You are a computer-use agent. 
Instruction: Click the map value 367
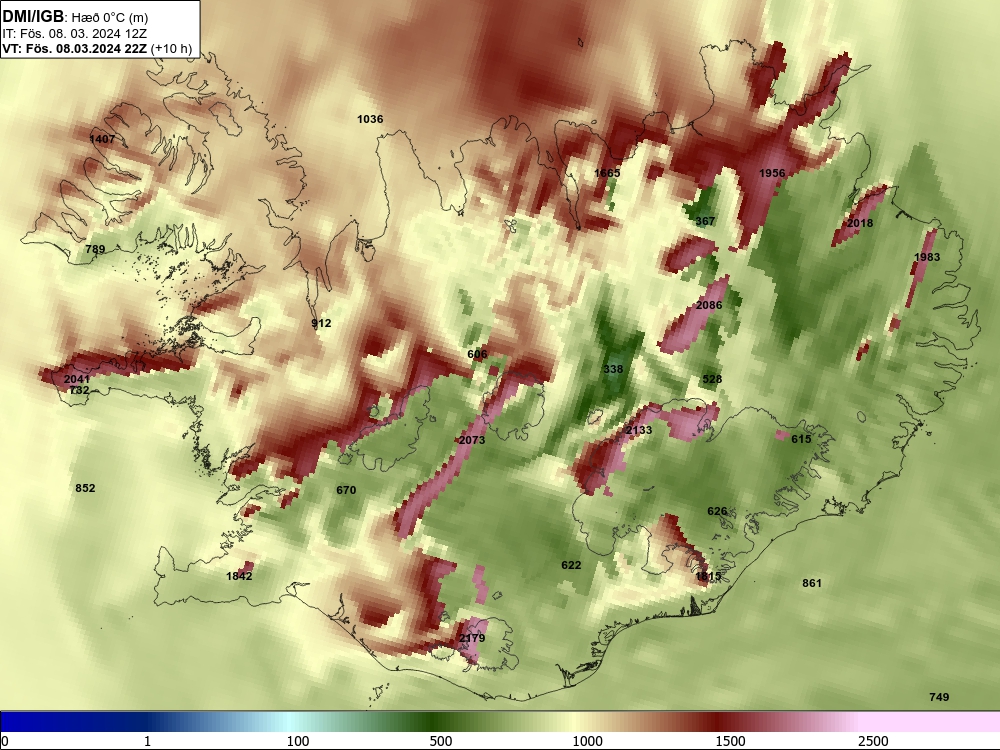pos(705,221)
